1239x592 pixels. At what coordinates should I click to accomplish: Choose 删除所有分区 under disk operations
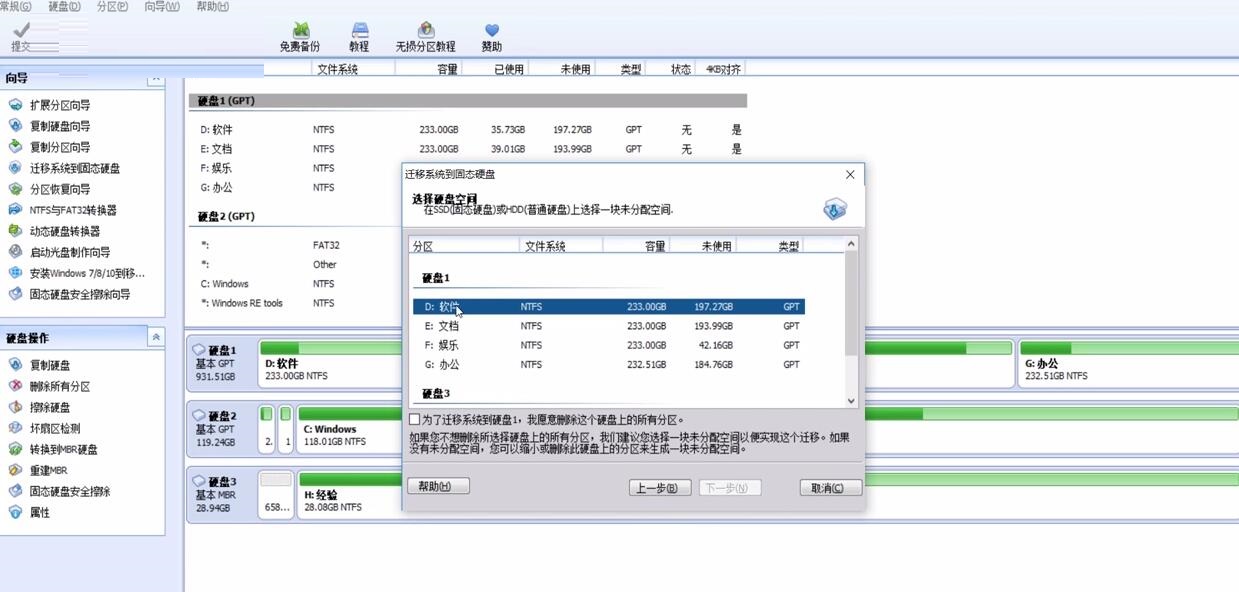click(x=60, y=386)
